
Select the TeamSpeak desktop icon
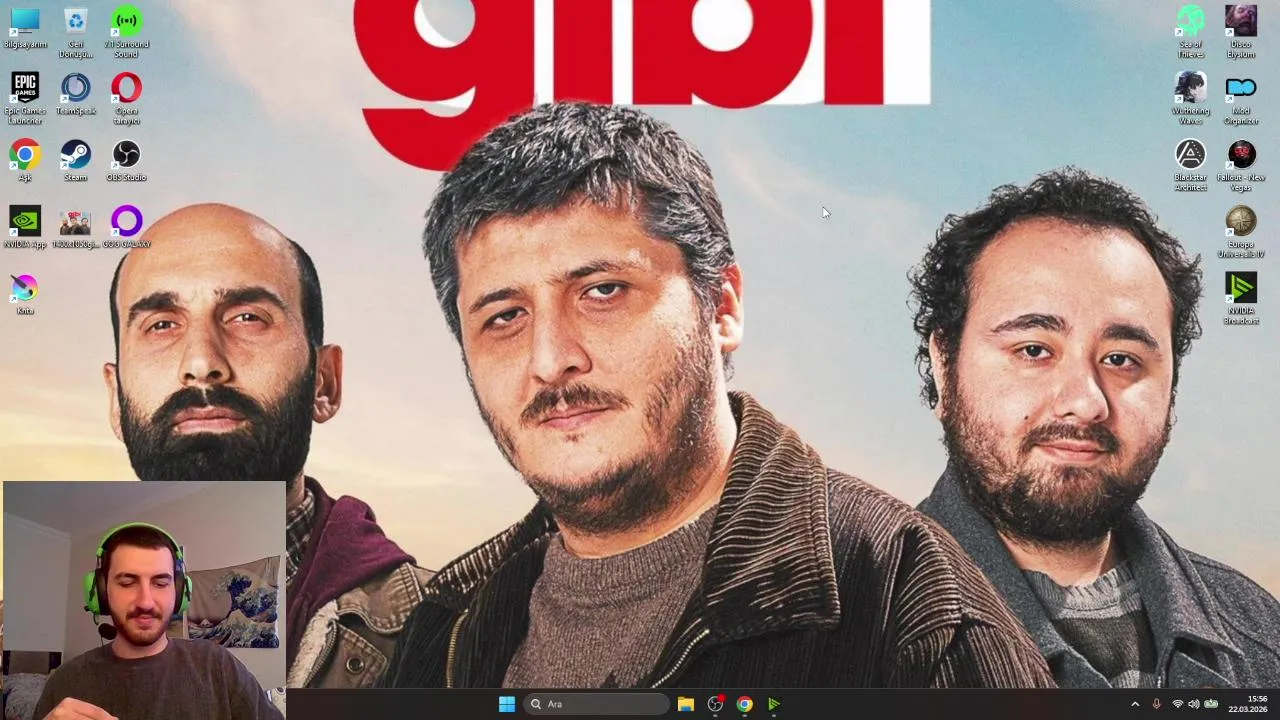pos(75,94)
